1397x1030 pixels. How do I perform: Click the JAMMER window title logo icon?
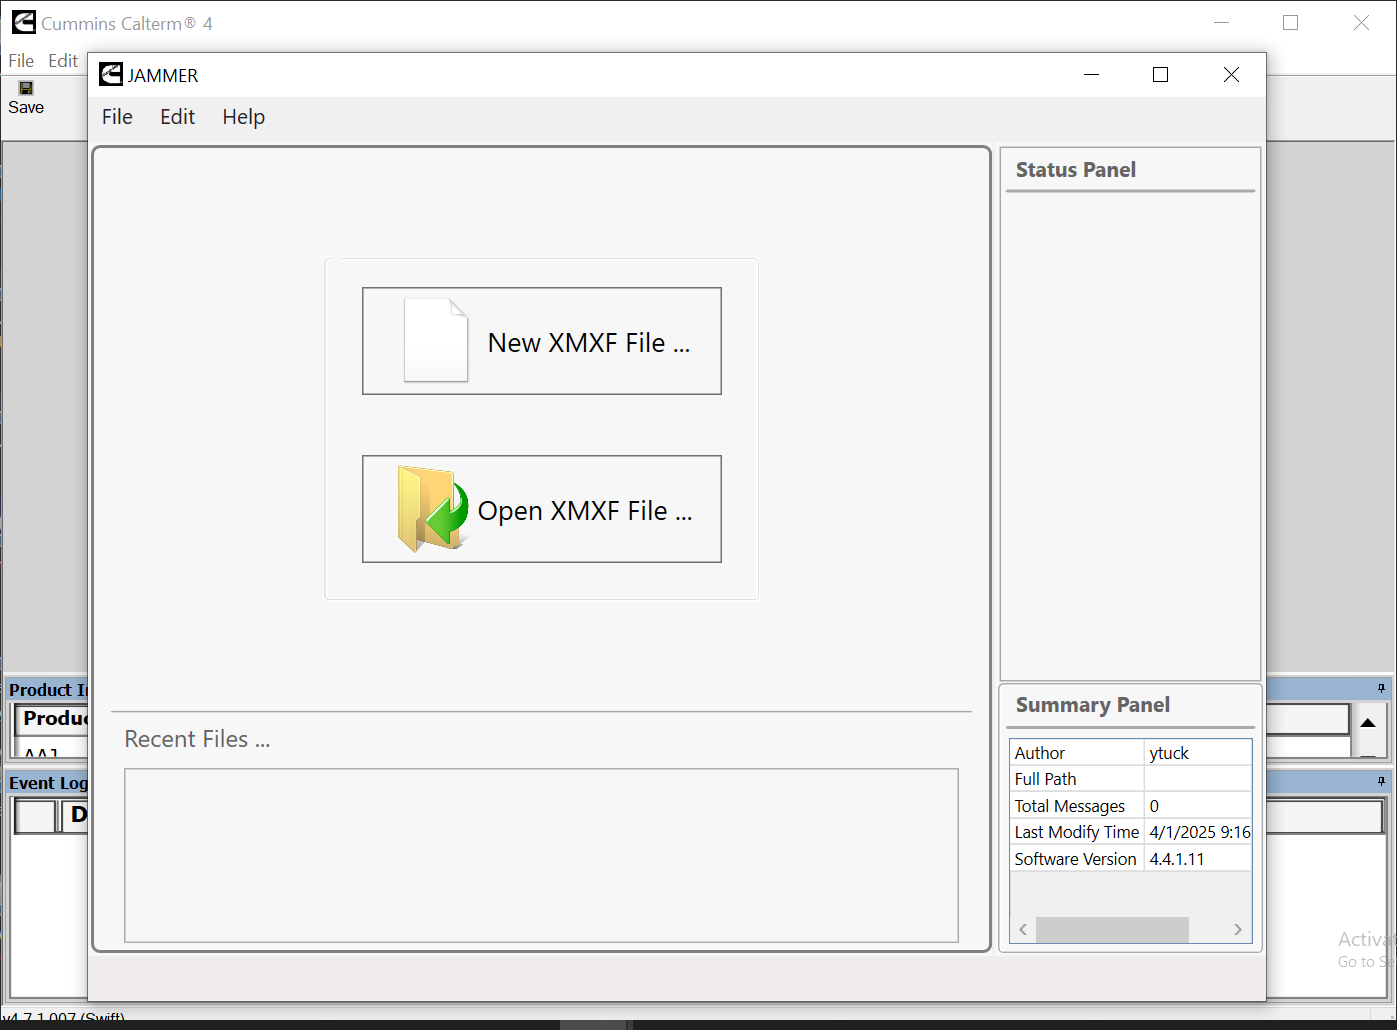[111, 75]
